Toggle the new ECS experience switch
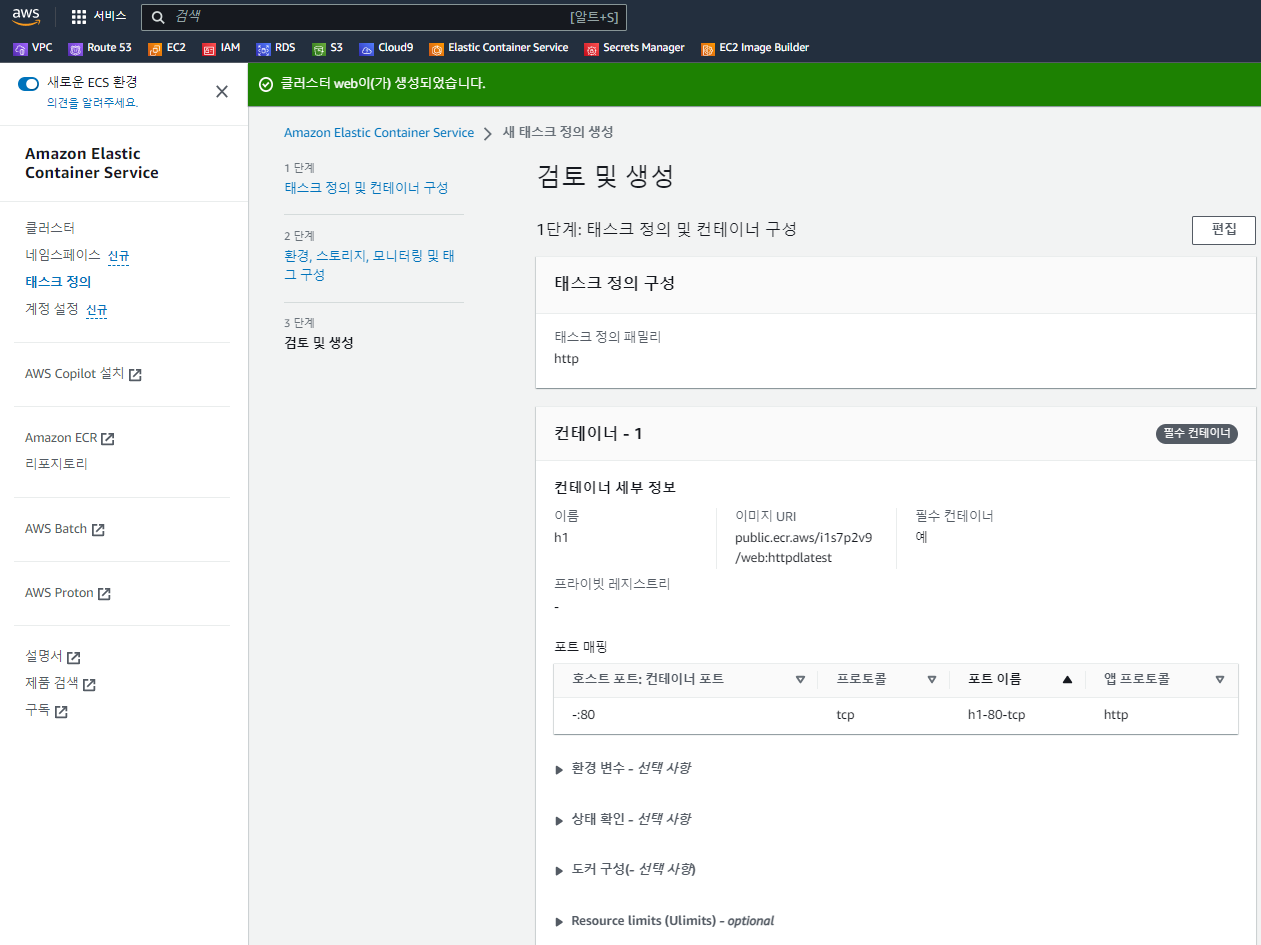The image size is (1261, 945). coord(28,84)
